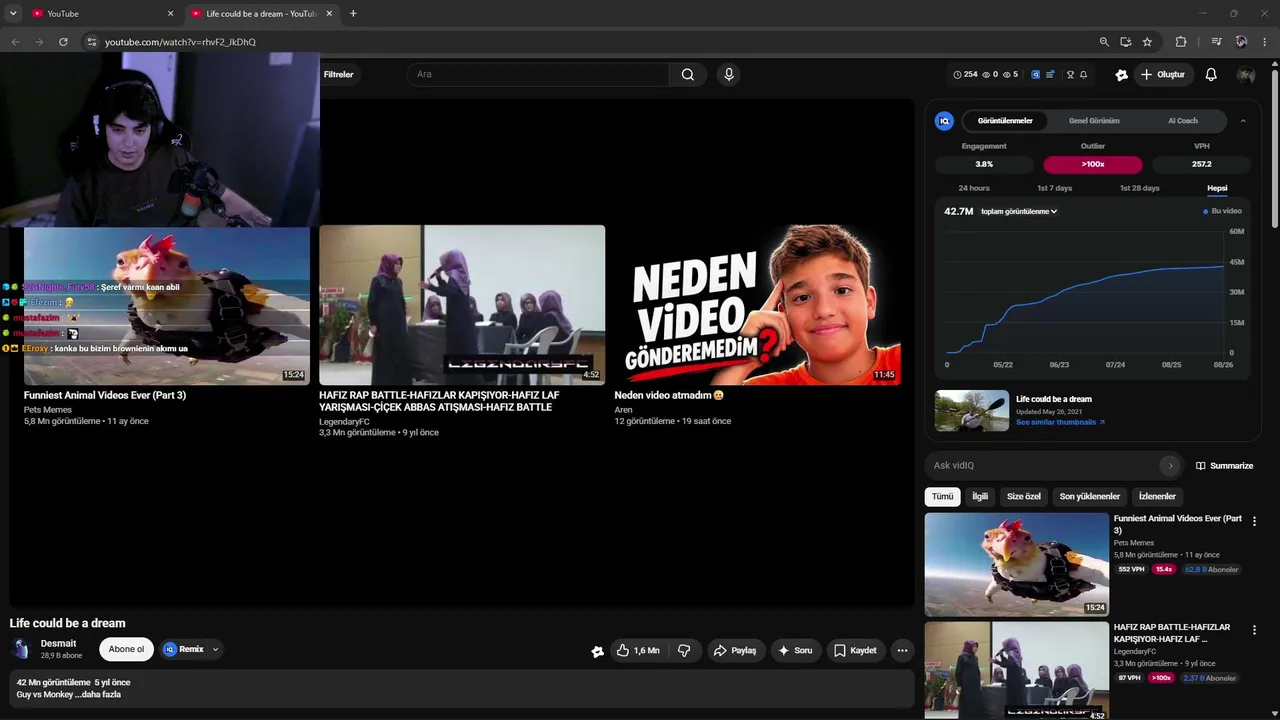Screen dimensions: 1280x720
Task: Save the video with Kaydet
Action: point(855,650)
